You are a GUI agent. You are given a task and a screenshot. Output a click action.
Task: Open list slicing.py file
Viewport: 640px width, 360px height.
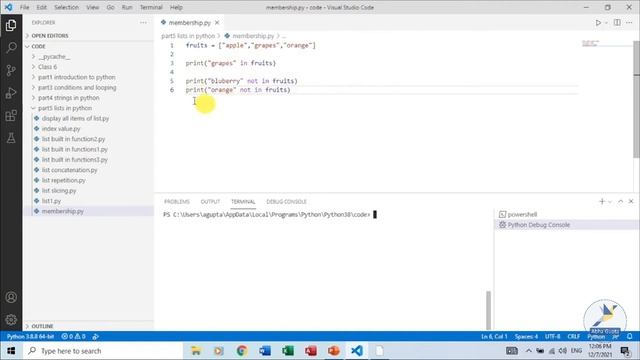point(59,191)
